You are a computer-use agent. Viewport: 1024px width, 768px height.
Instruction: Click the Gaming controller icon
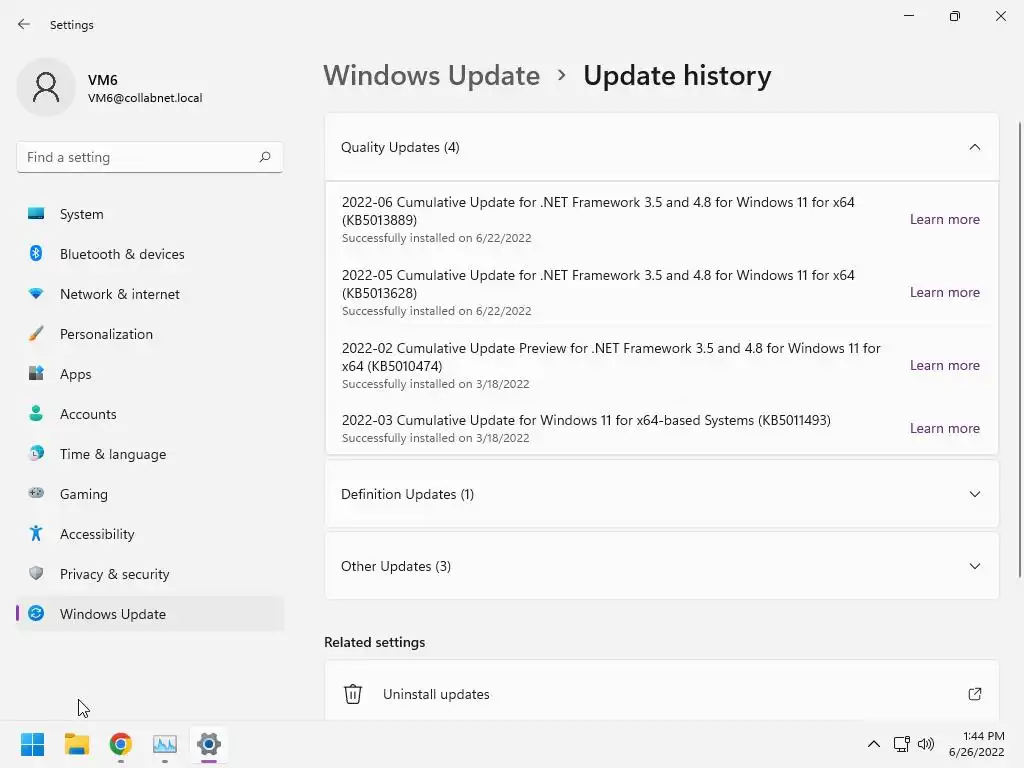pos(36,493)
